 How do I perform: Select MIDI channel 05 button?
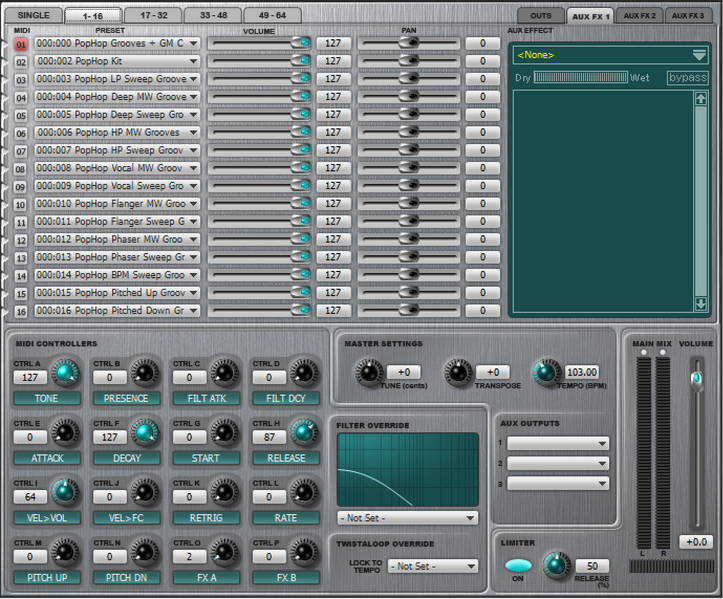[21, 116]
